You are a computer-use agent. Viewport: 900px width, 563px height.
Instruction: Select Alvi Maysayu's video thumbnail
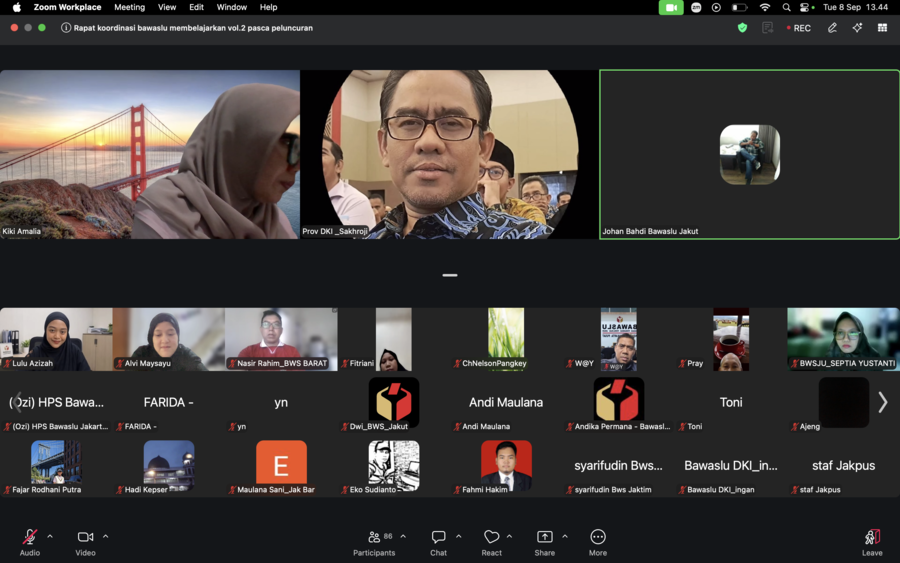coord(169,339)
